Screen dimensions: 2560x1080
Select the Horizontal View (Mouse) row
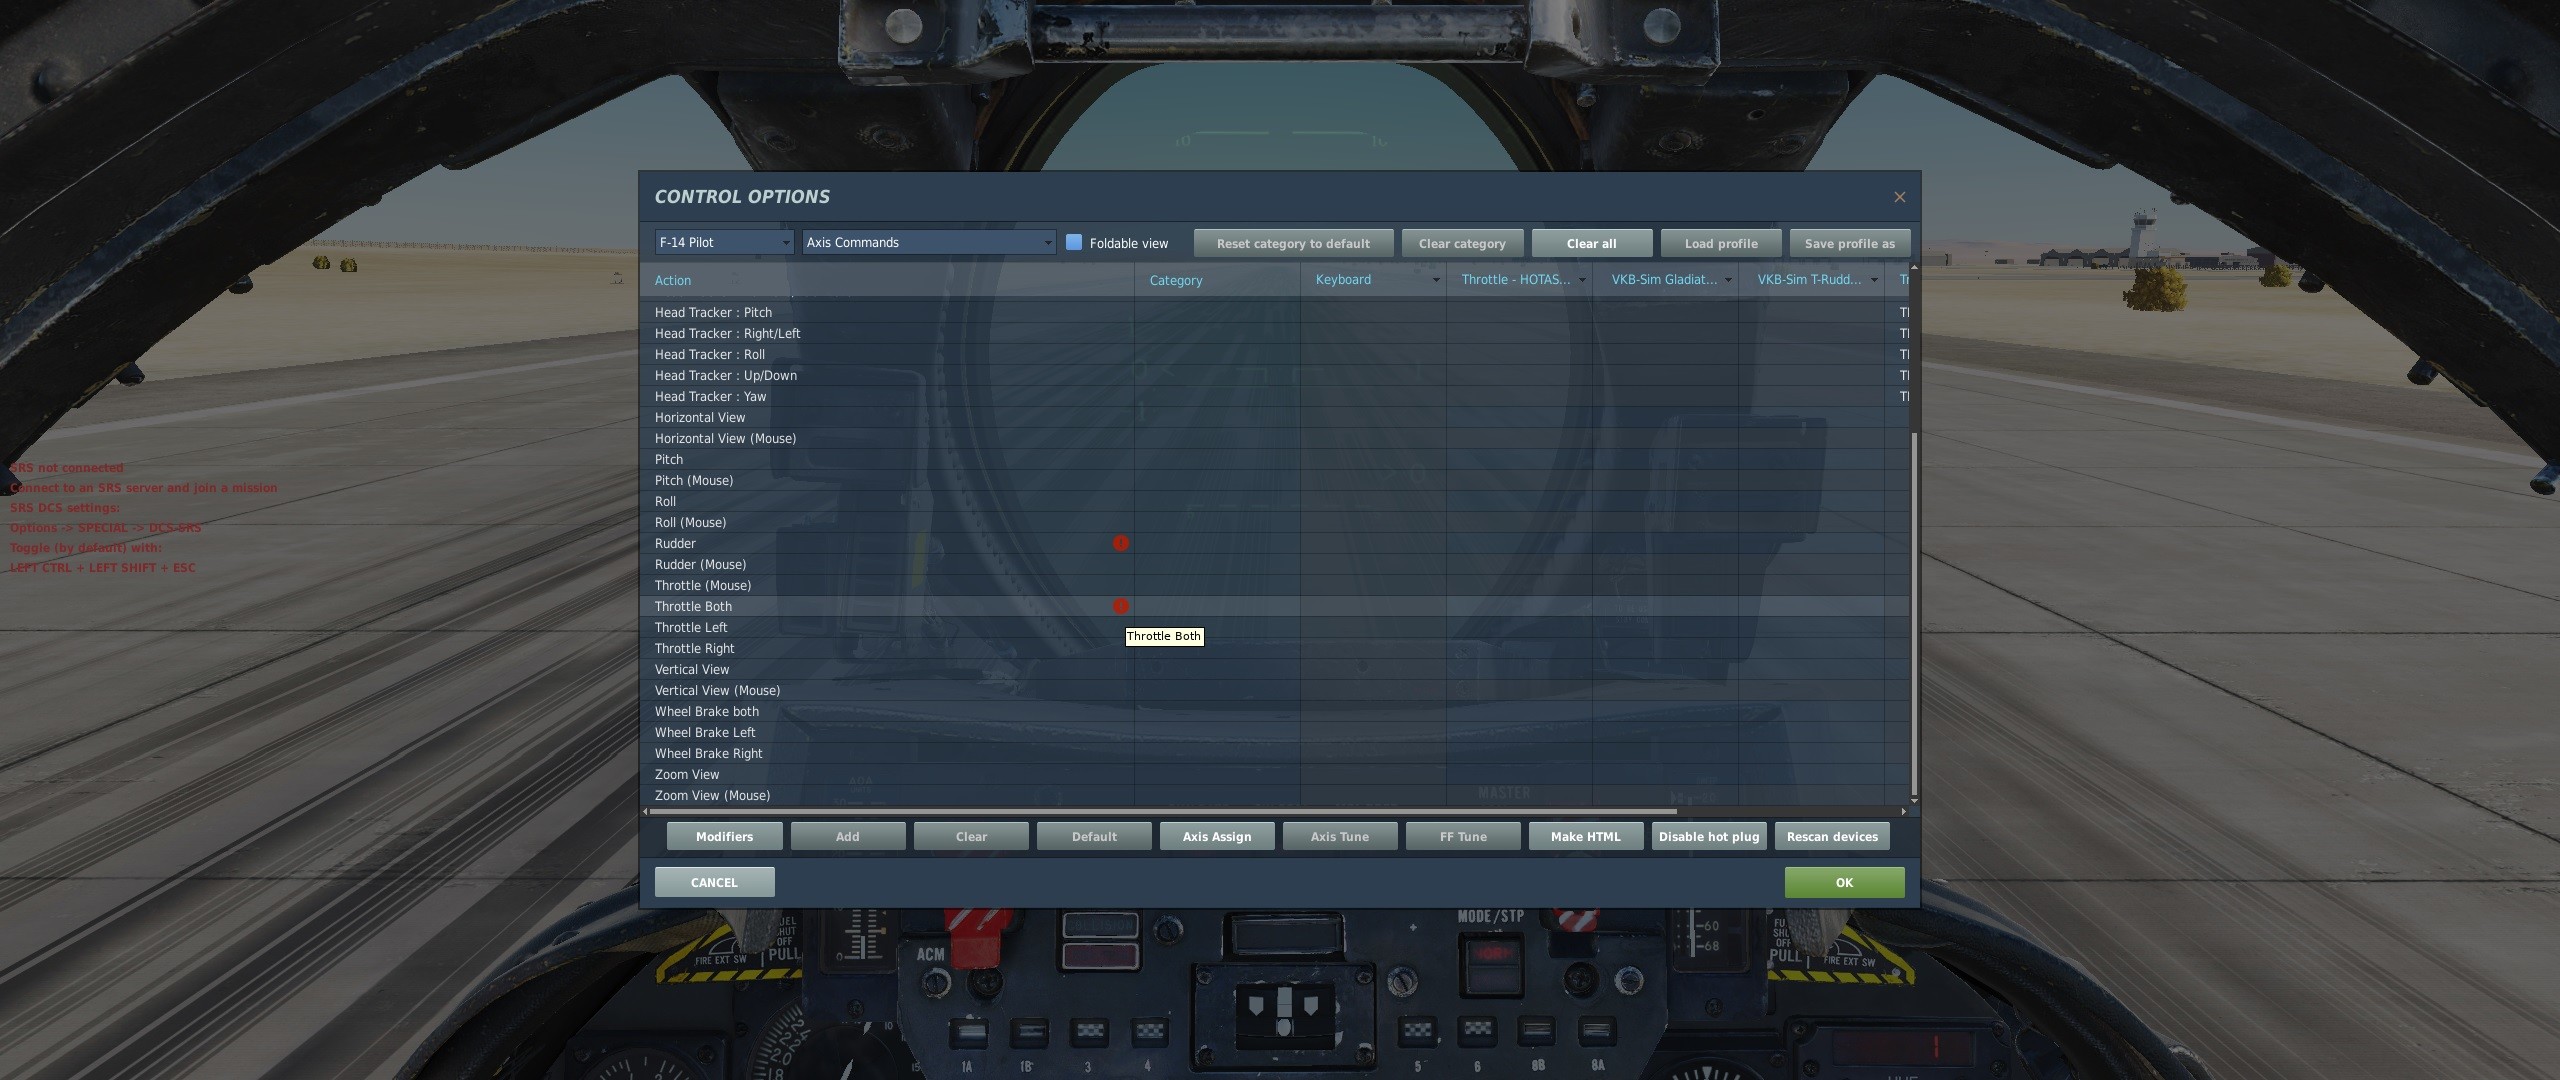[x=1275, y=438]
